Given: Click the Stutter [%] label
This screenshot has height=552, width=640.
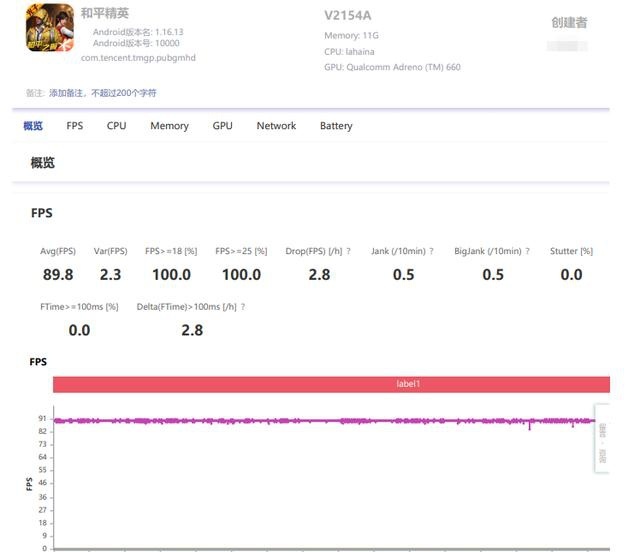Looking at the screenshot, I should pyautogui.click(x=571, y=251).
